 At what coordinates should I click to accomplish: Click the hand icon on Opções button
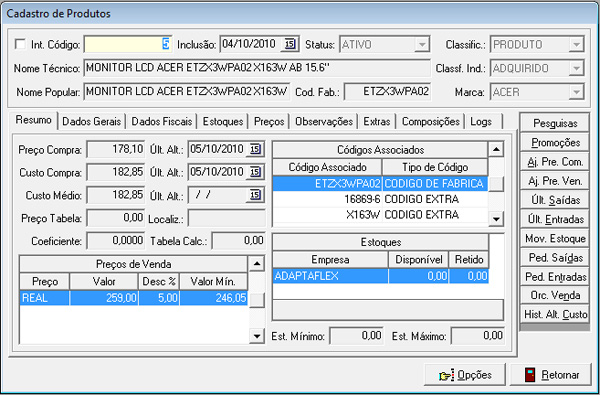tap(447, 375)
